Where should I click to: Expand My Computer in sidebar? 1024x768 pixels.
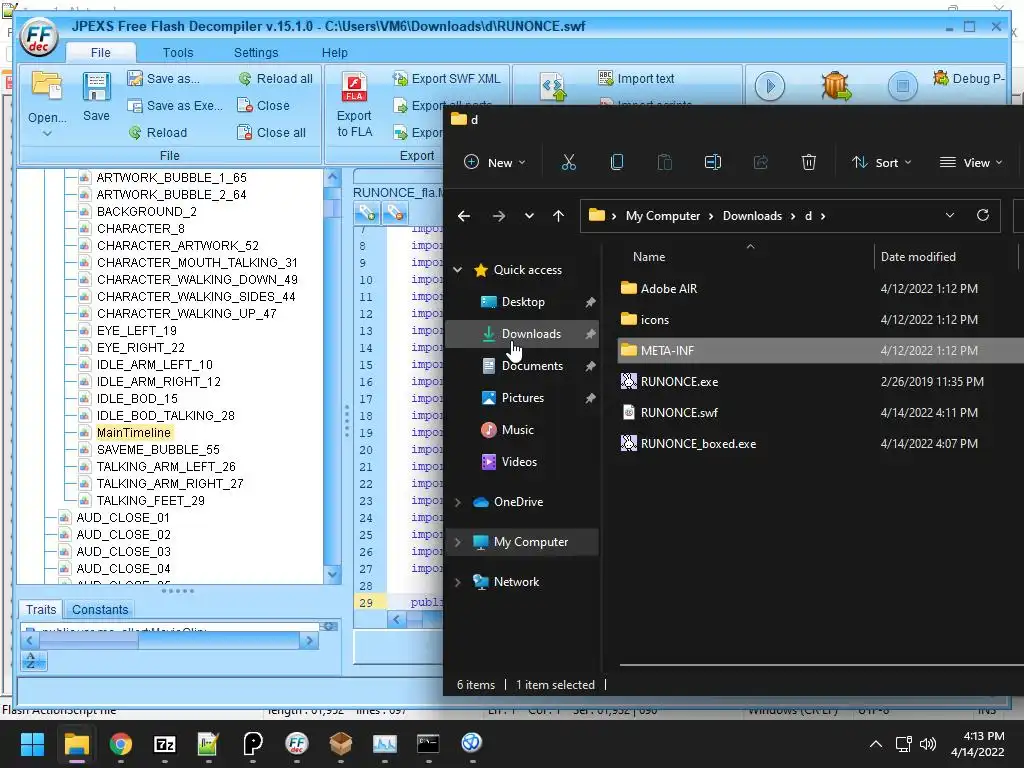point(458,542)
